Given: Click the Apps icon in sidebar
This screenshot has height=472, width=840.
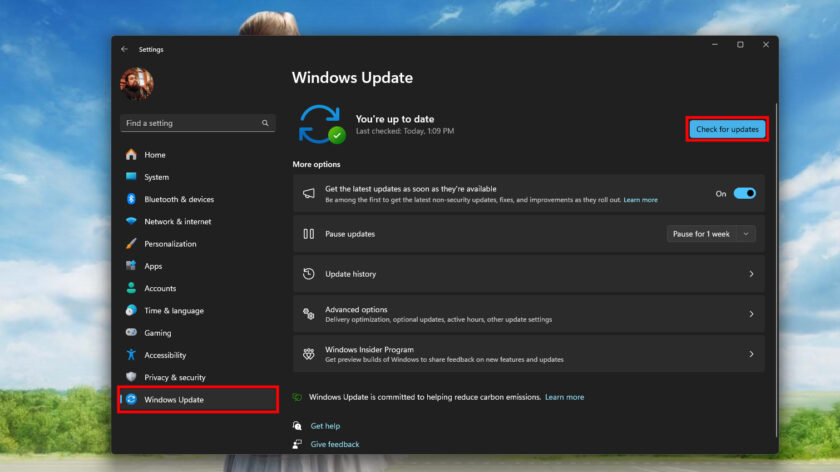Looking at the screenshot, I should click(131, 265).
